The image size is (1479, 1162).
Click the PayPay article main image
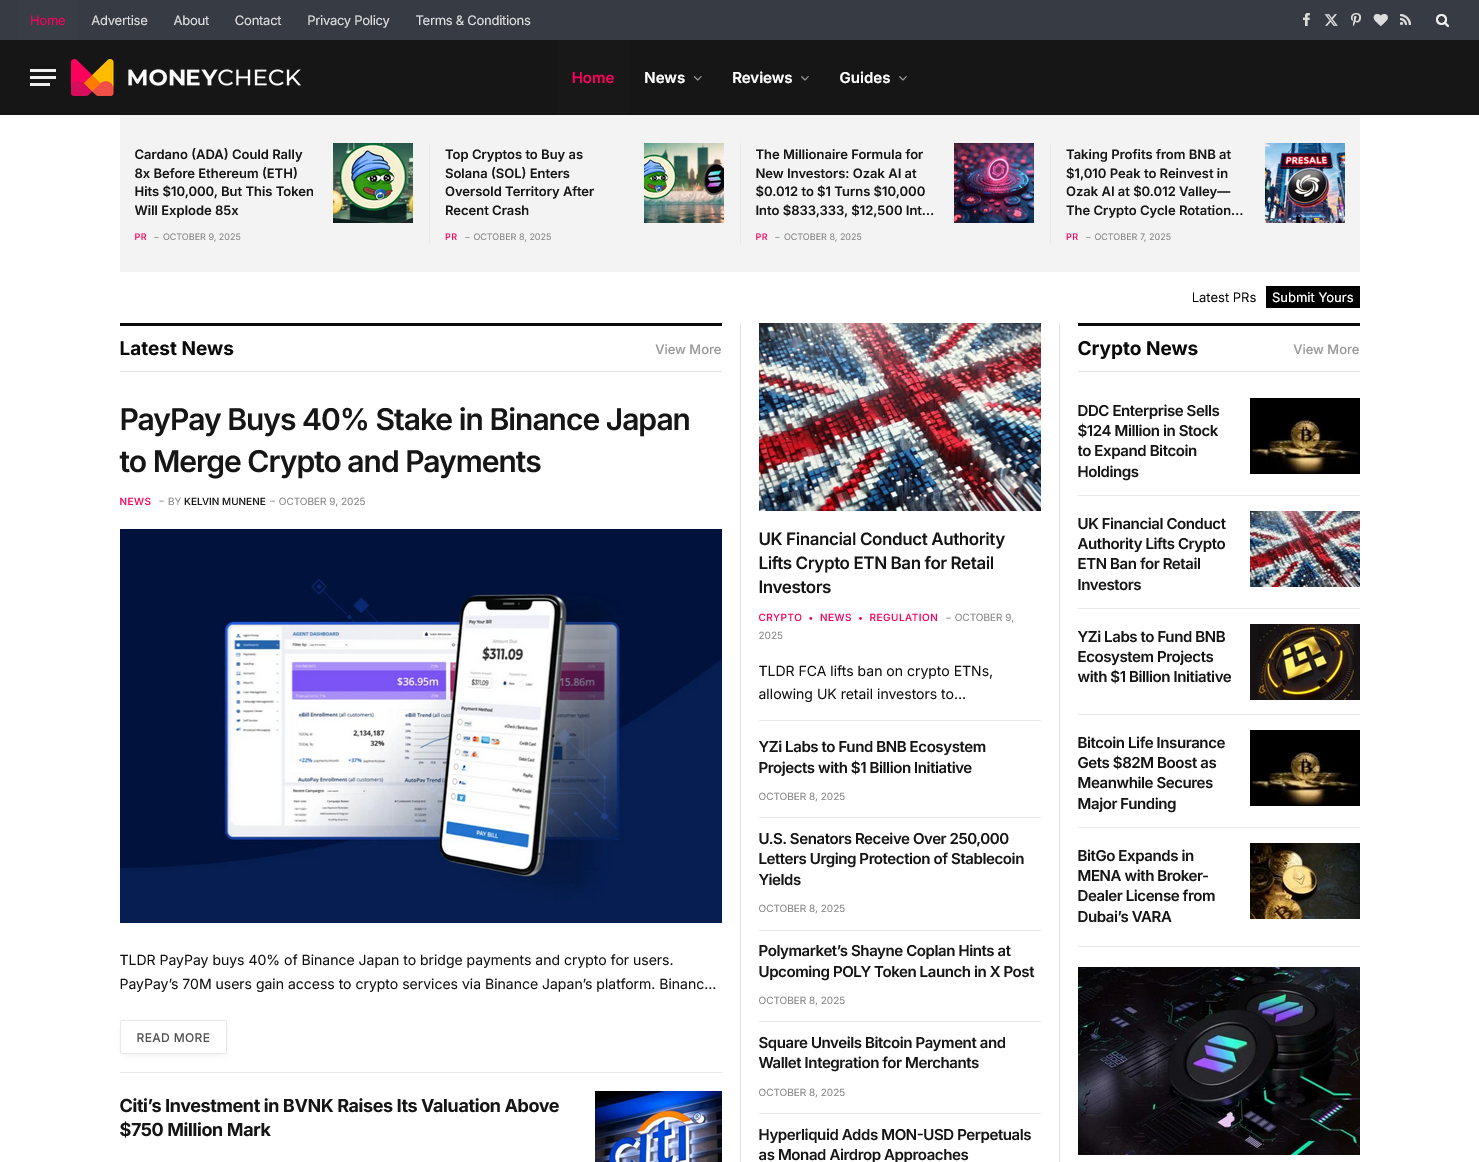coord(420,725)
